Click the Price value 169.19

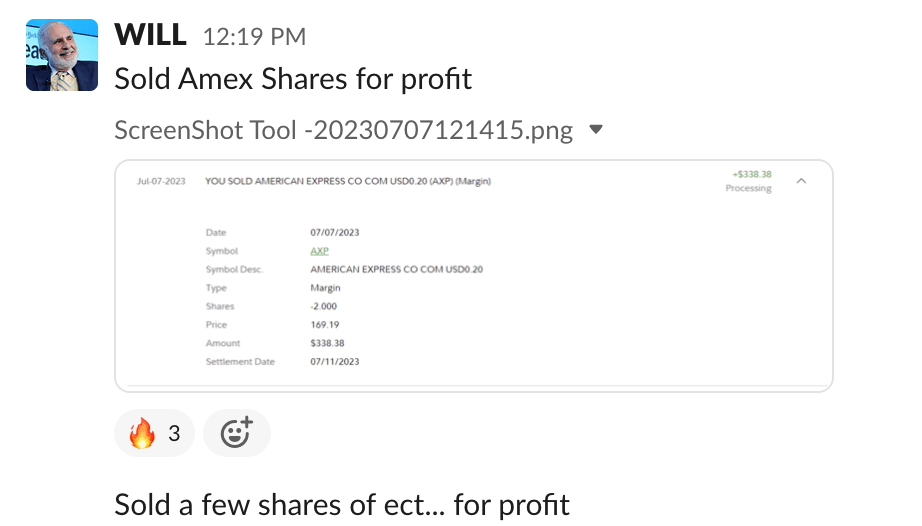pyautogui.click(x=325, y=325)
